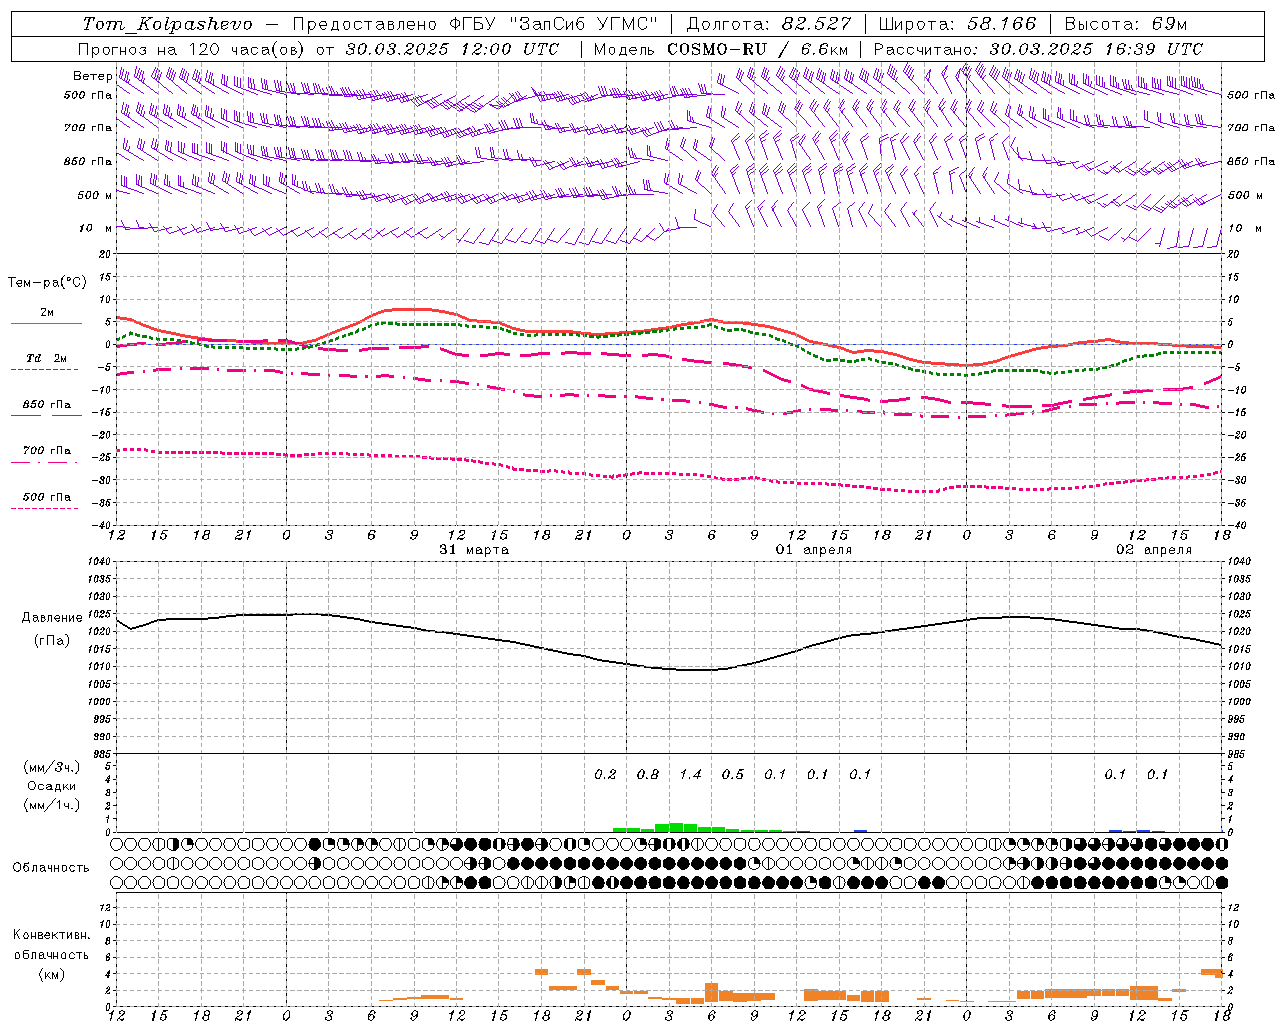Click model name COSMO-RU / 6.6км
The image size is (1280, 1024).
[758, 49]
